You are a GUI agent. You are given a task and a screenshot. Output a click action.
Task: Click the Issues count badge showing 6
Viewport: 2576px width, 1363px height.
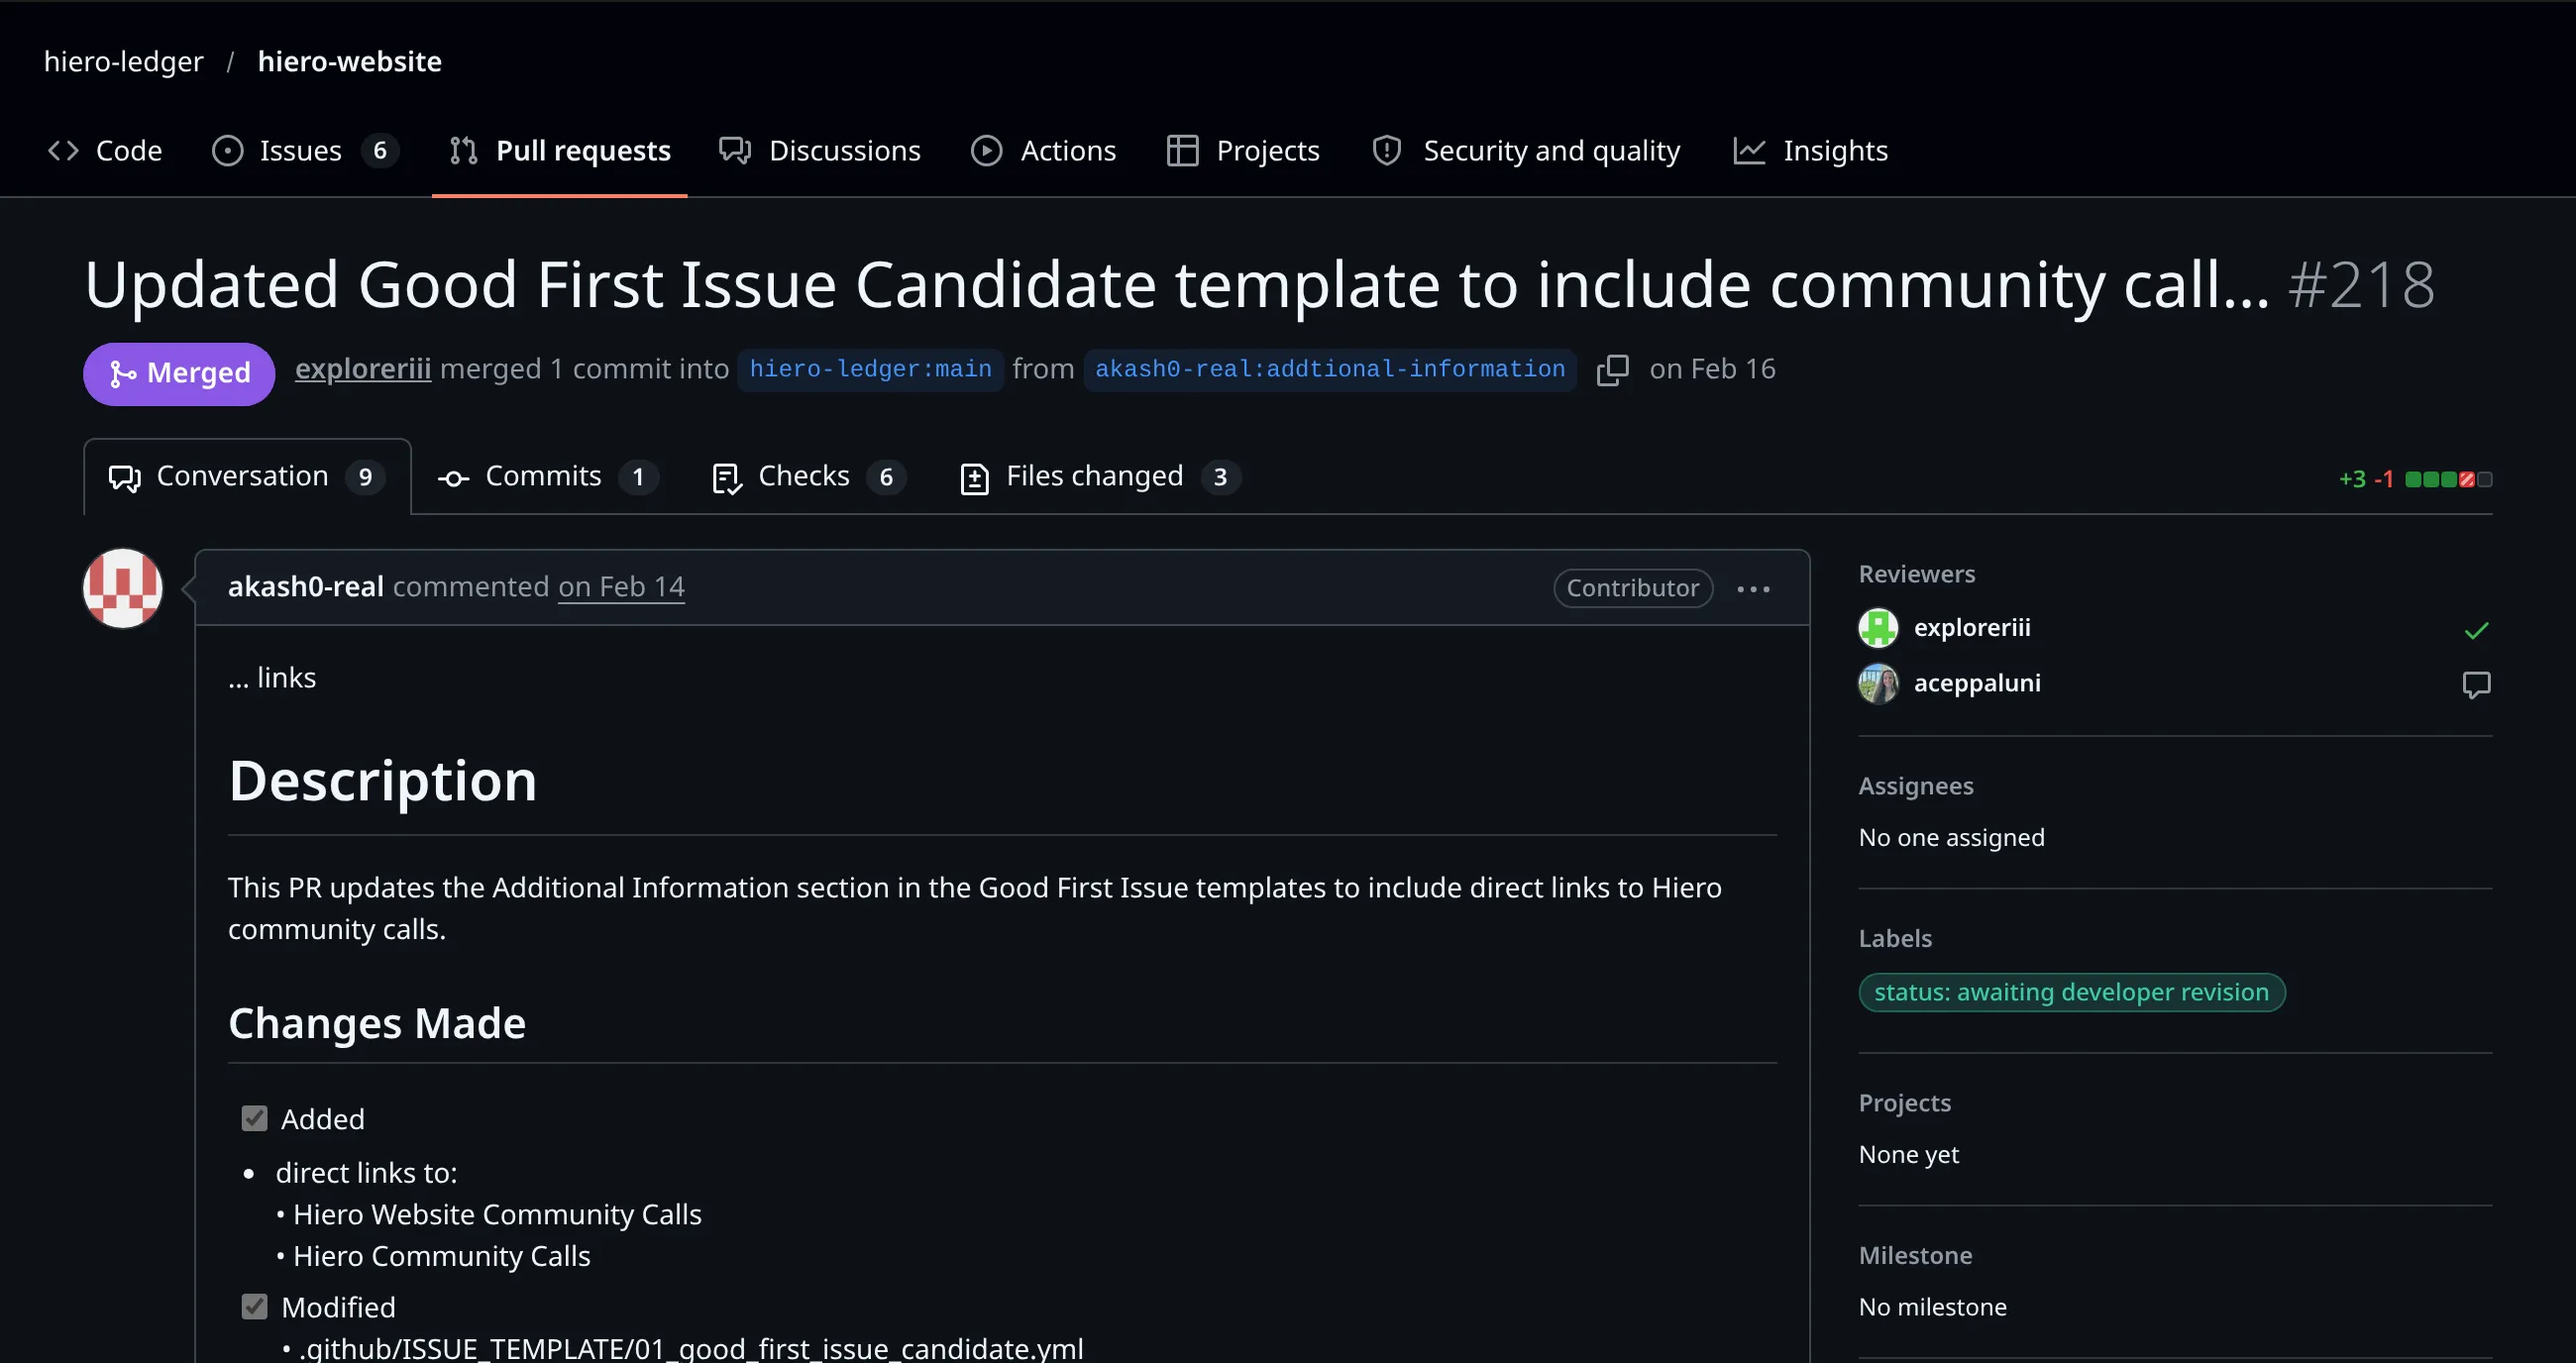tap(380, 150)
